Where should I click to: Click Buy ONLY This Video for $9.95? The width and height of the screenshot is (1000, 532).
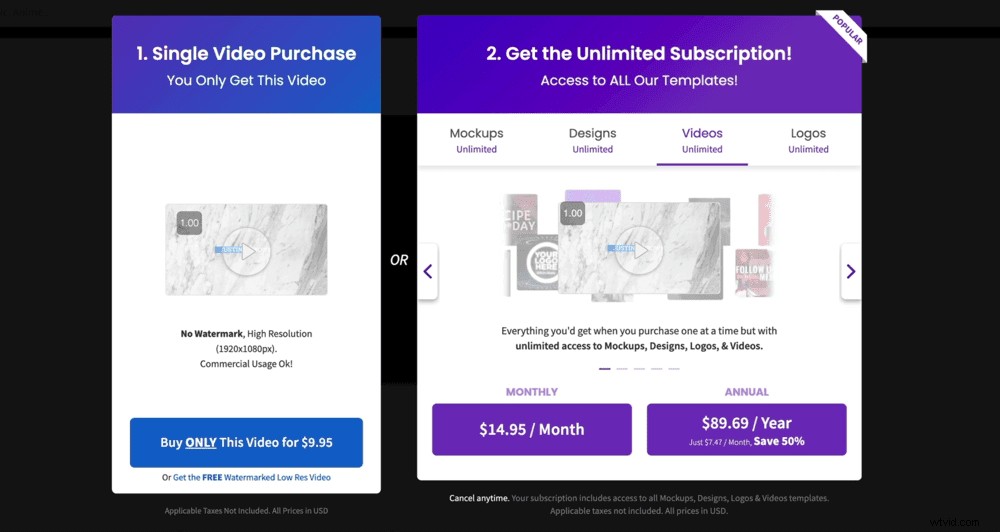[x=246, y=442]
